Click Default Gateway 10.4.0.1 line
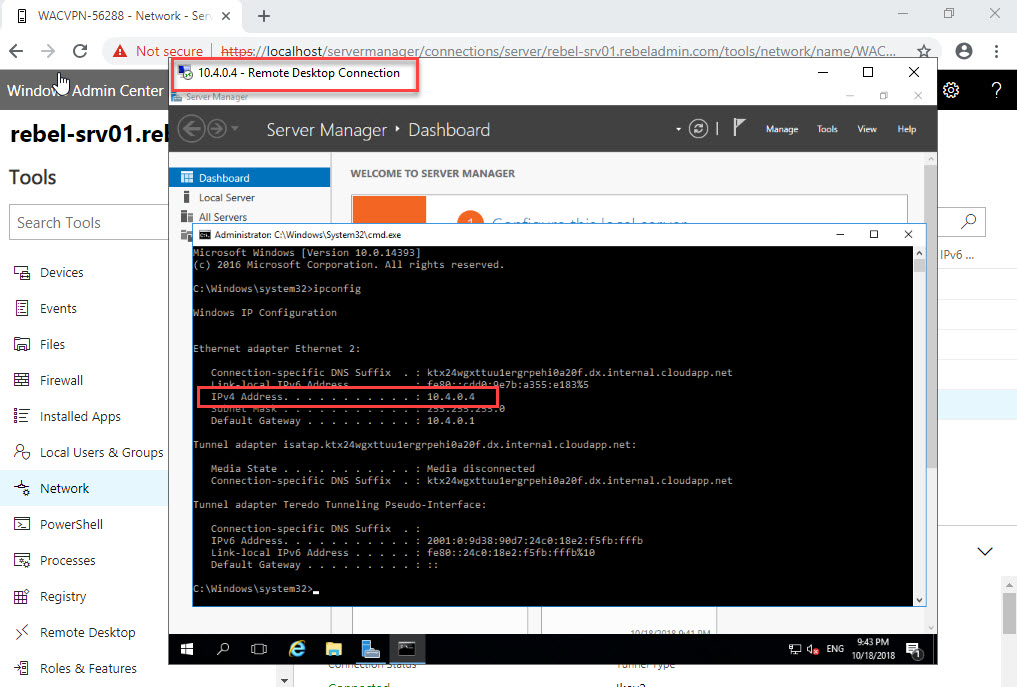This screenshot has height=687, width=1017. 342,421
